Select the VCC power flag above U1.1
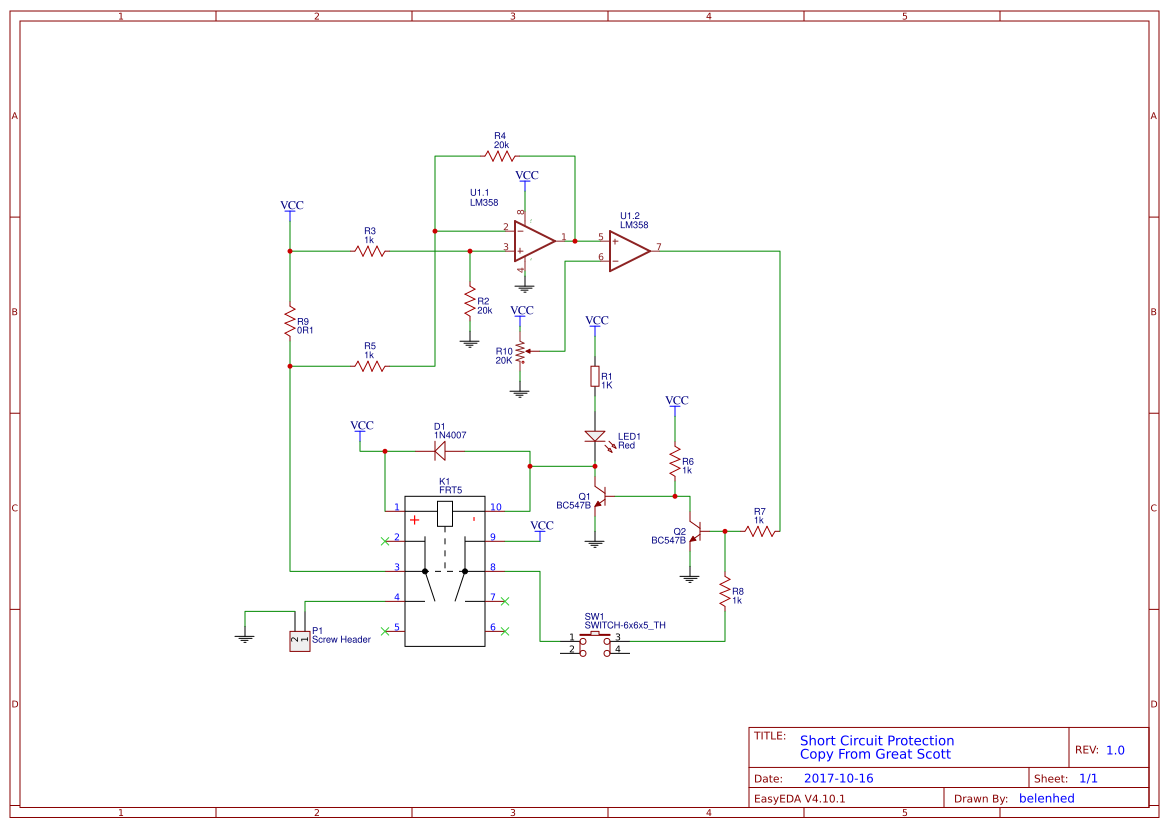Image resolution: width=1169 pixels, height=828 pixels. pos(525,180)
